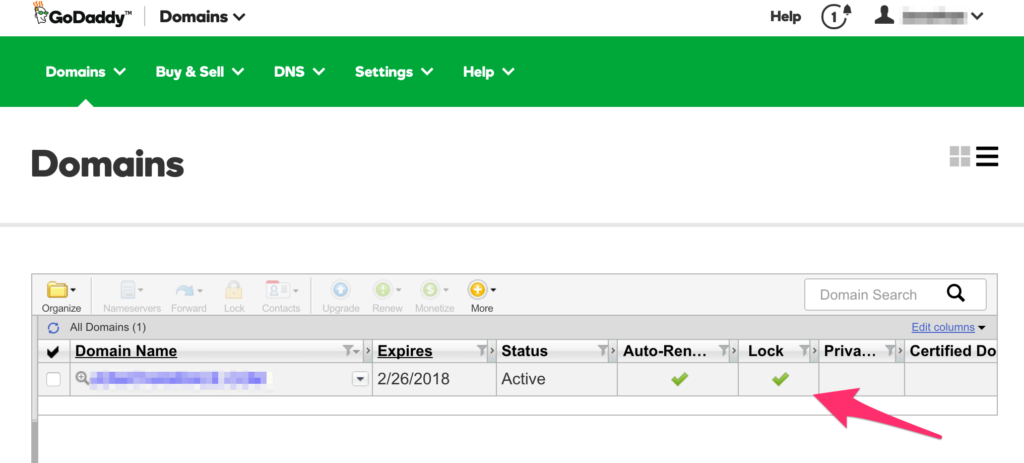Image resolution: width=1024 pixels, height=463 pixels.
Task: Open the Settings menu
Action: coord(394,72)
